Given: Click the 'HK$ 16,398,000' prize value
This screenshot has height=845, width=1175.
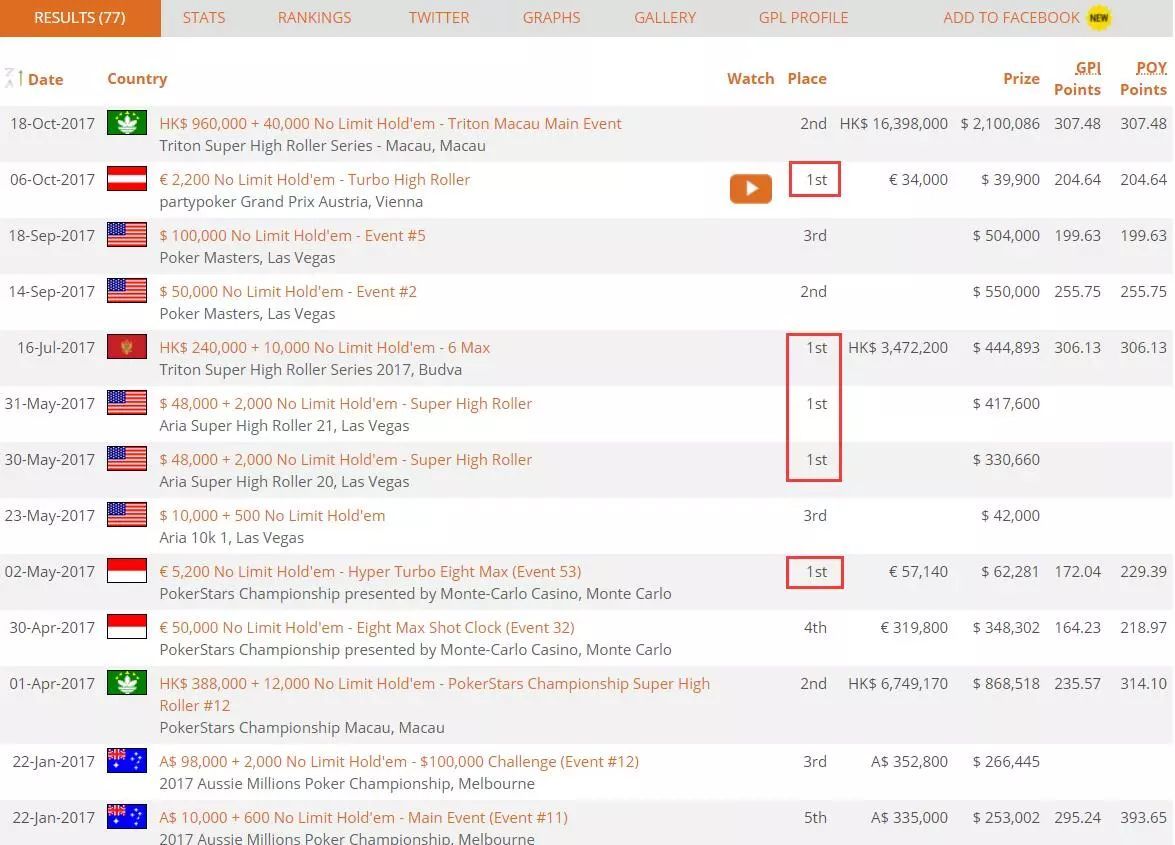Looking at the screenshot, I should [x=893, y=124].
